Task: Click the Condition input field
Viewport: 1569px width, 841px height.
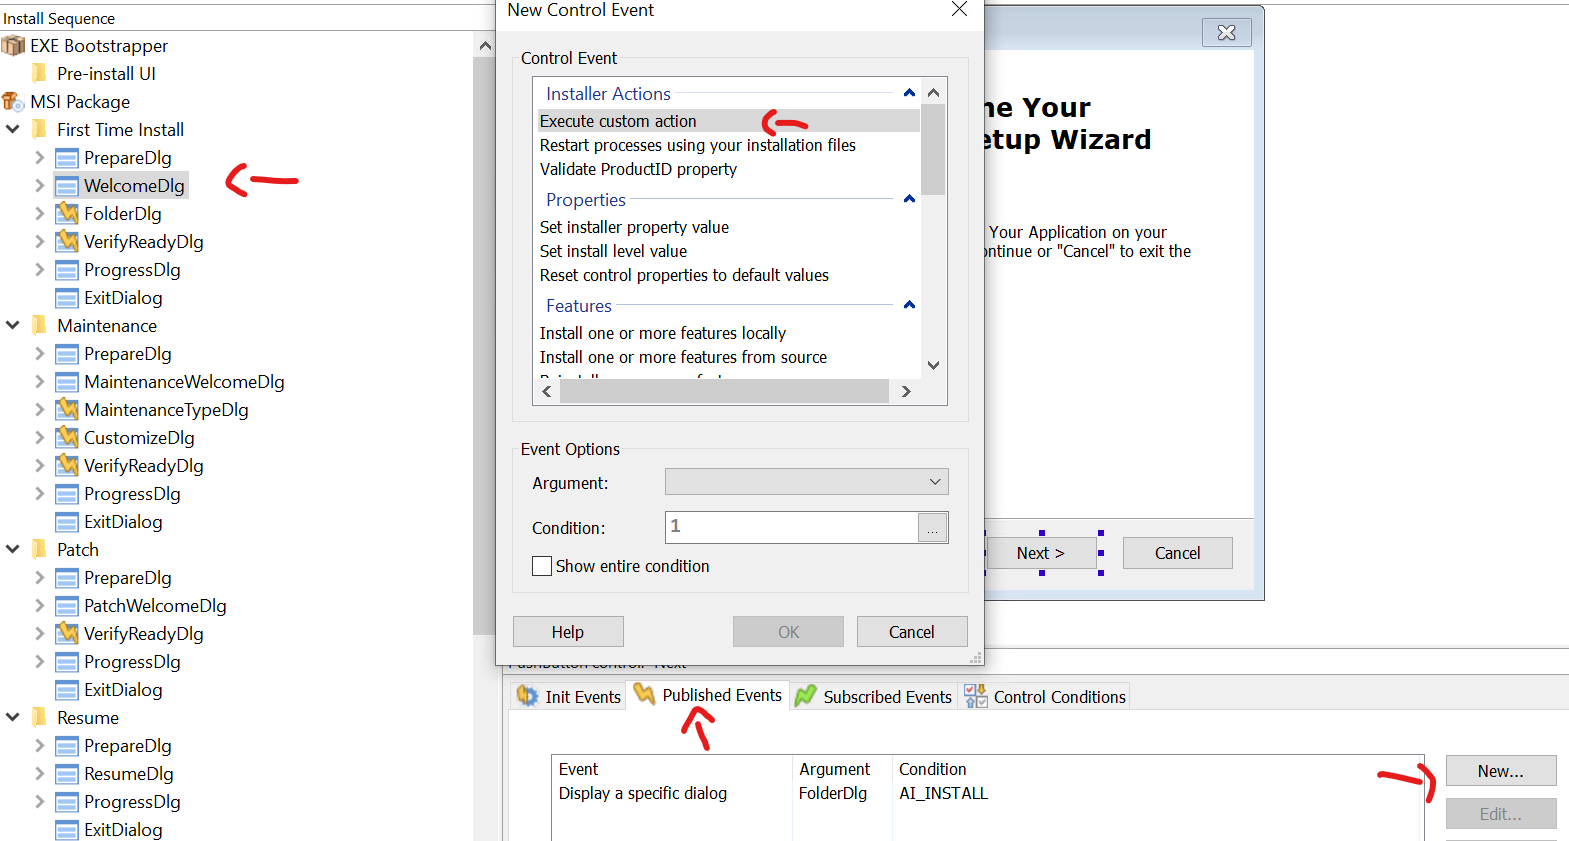Action: pos(791,527)
